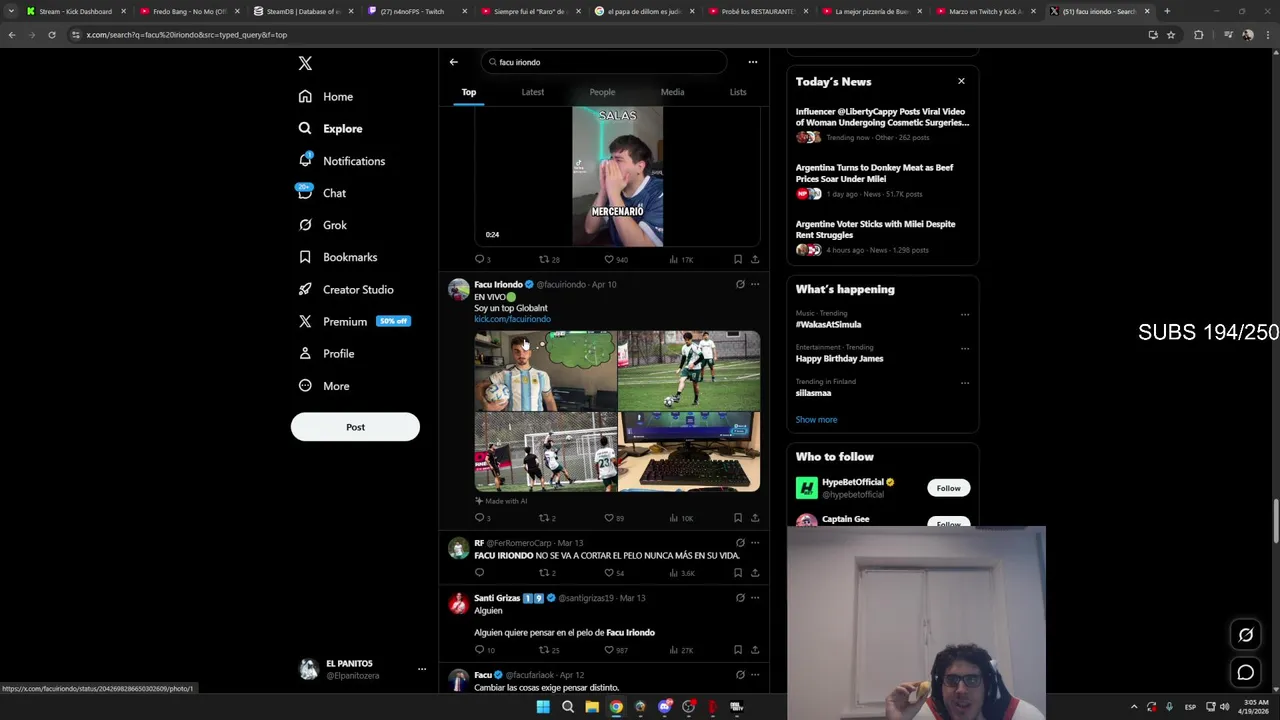Screen dimensions: 1280x720
Task: Open Facu Iriondo's profile name on Apr 10 post
Action: (x=498, y=285)
